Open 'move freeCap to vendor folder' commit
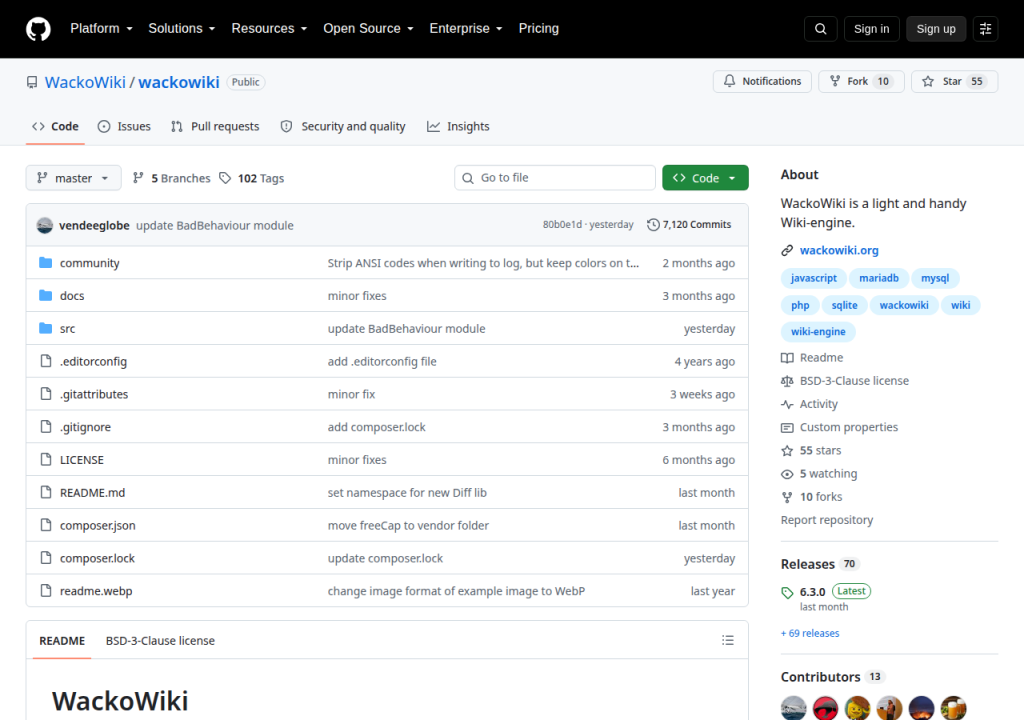Viewport: 1024px width, 720px height. click(408, 525)
